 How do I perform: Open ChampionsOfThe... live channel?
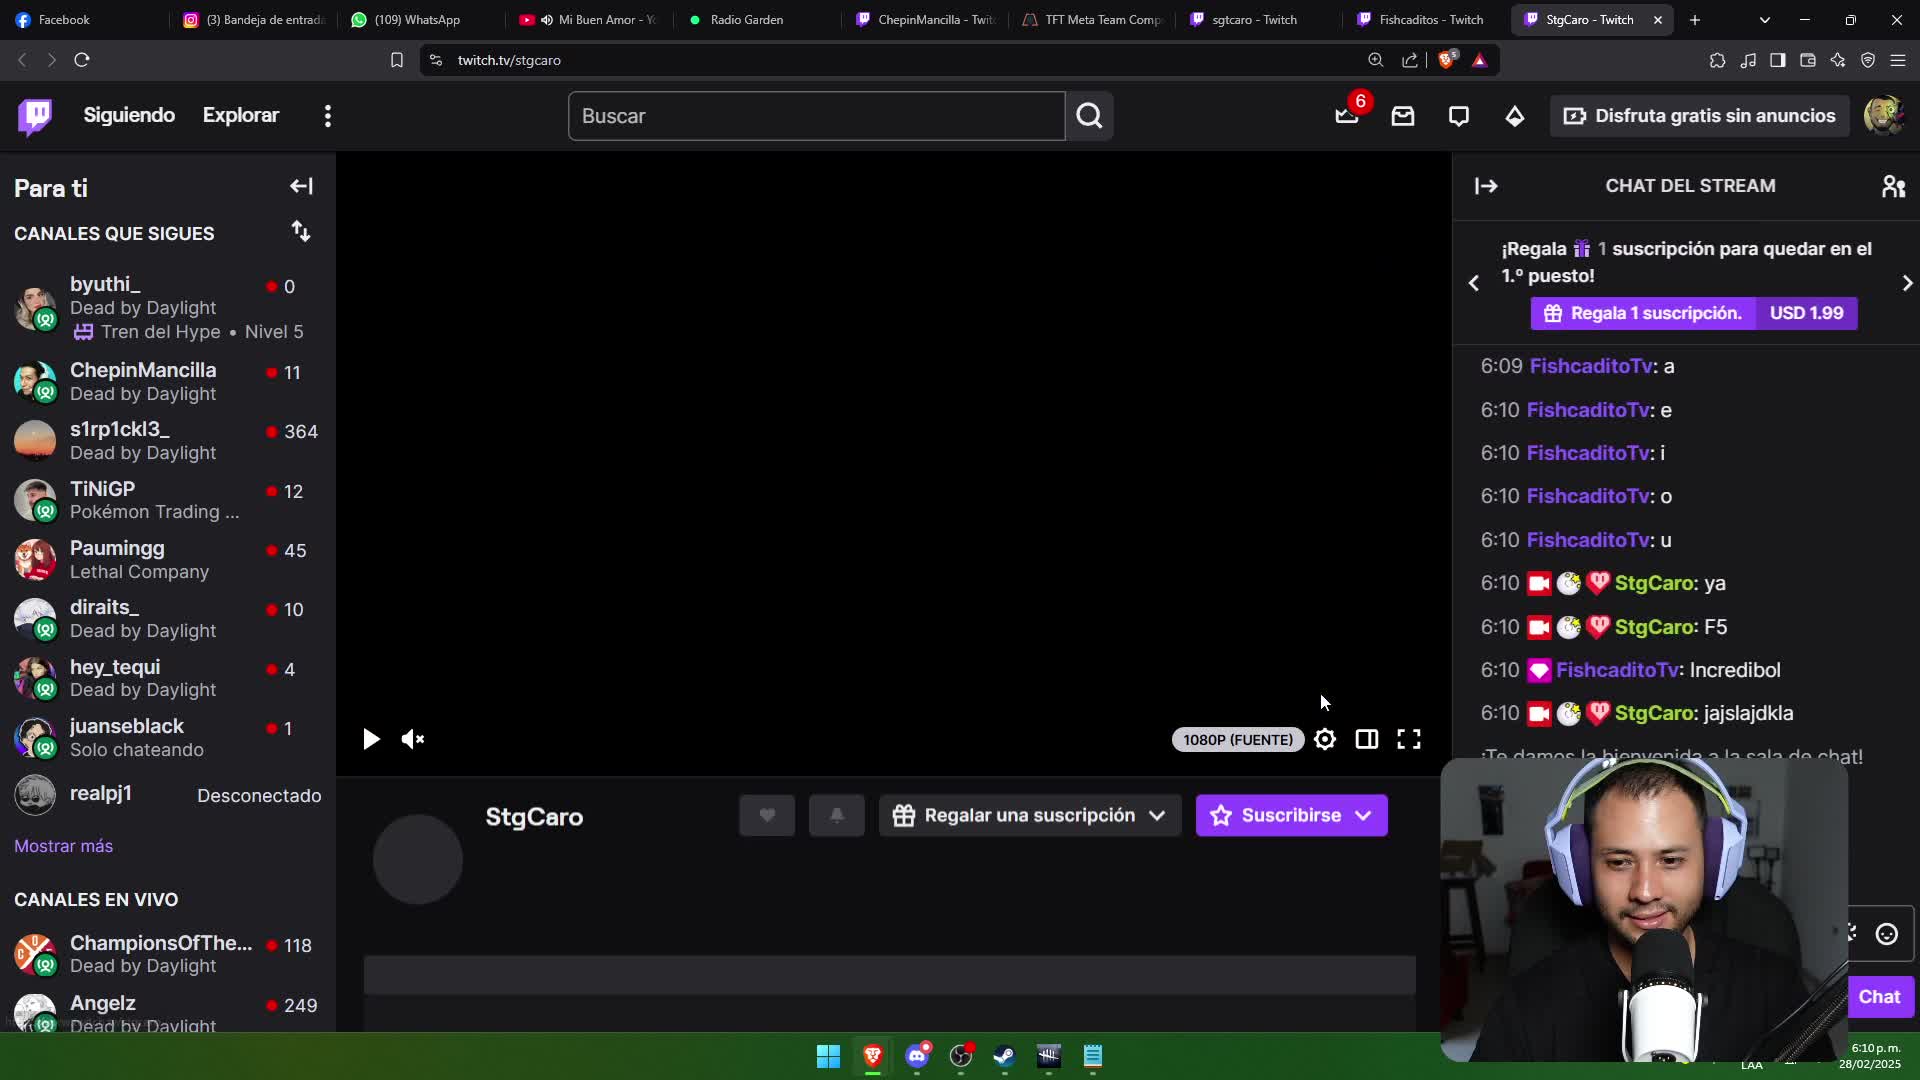[168, 954]
